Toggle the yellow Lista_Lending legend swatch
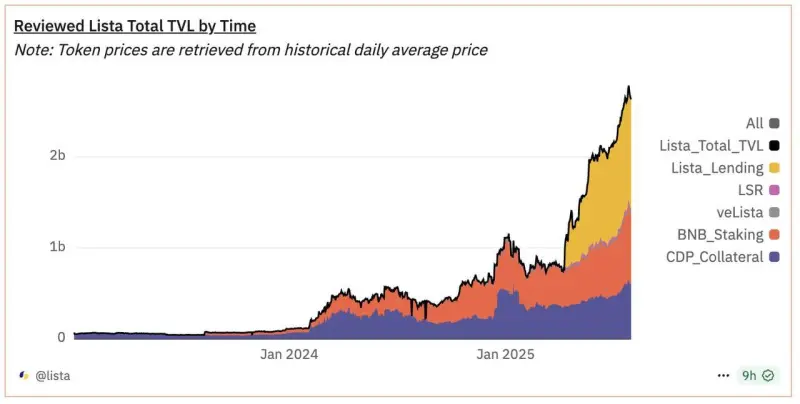The width and height of the screenshot is (800, 404). click(773, 168)
